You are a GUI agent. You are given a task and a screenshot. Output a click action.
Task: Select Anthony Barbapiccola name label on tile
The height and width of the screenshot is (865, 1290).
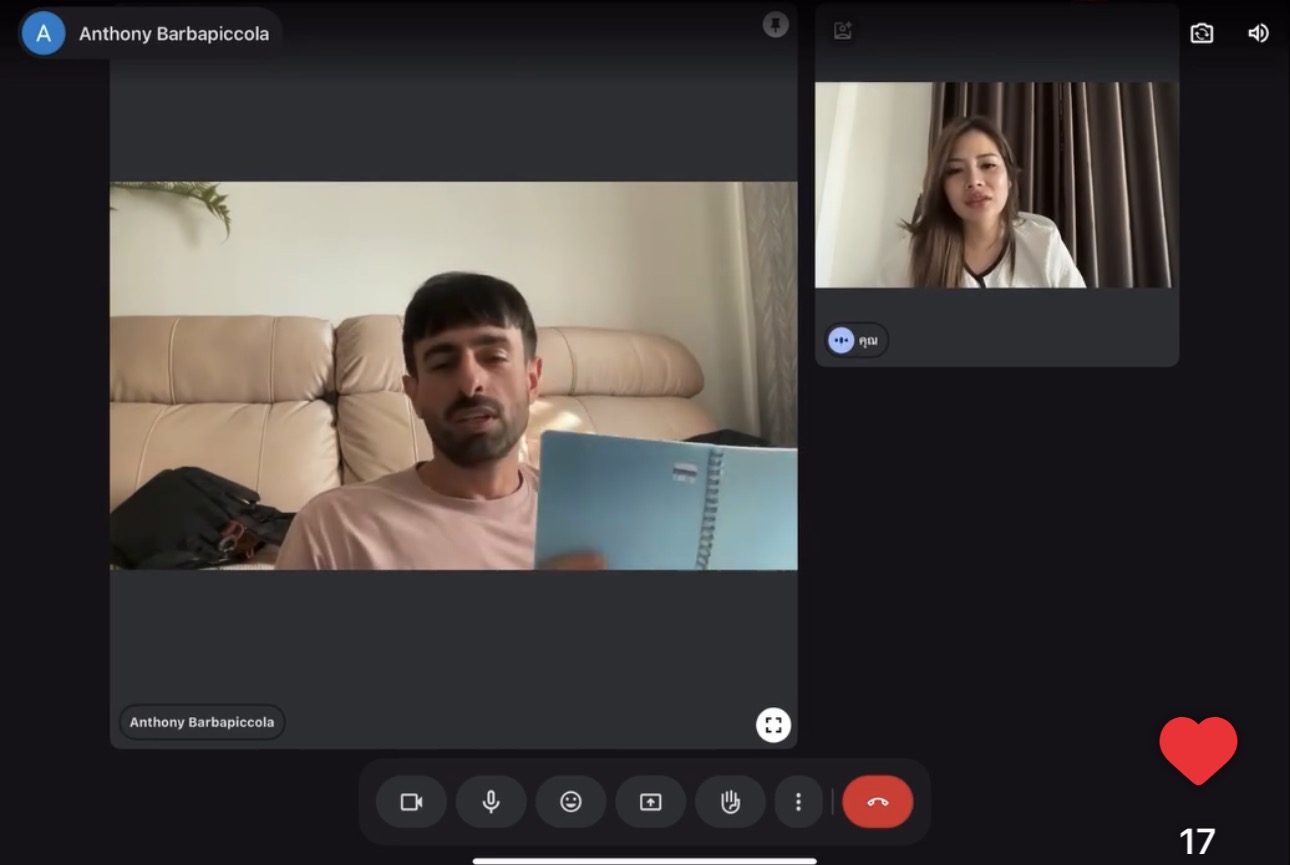pyautogui.click(x=201, y=722)
